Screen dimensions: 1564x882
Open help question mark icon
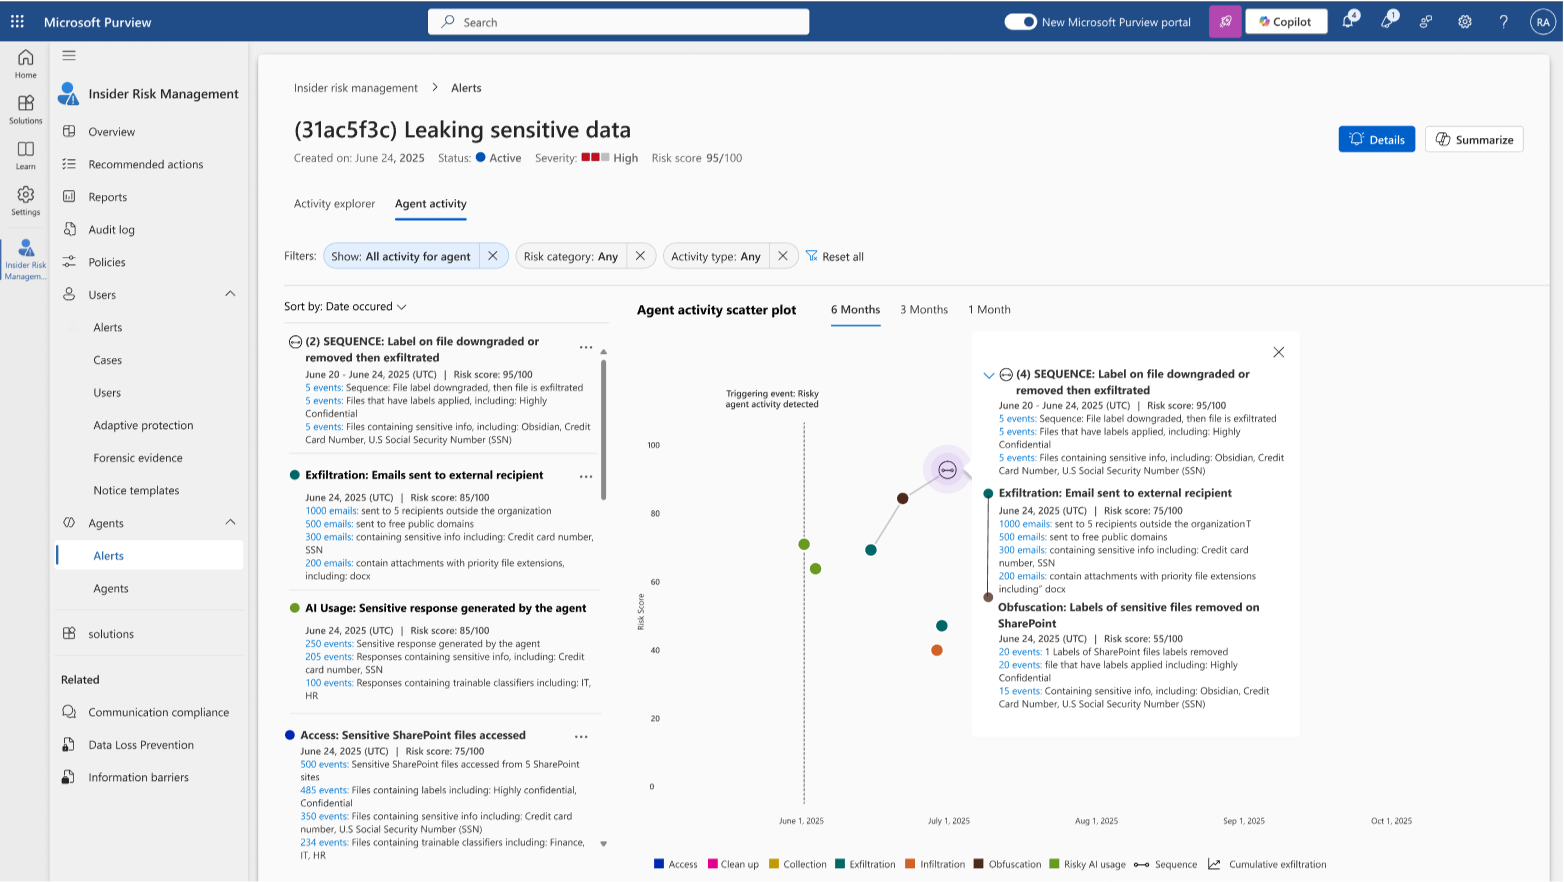pyautogui.click(x=1503, y=21)
